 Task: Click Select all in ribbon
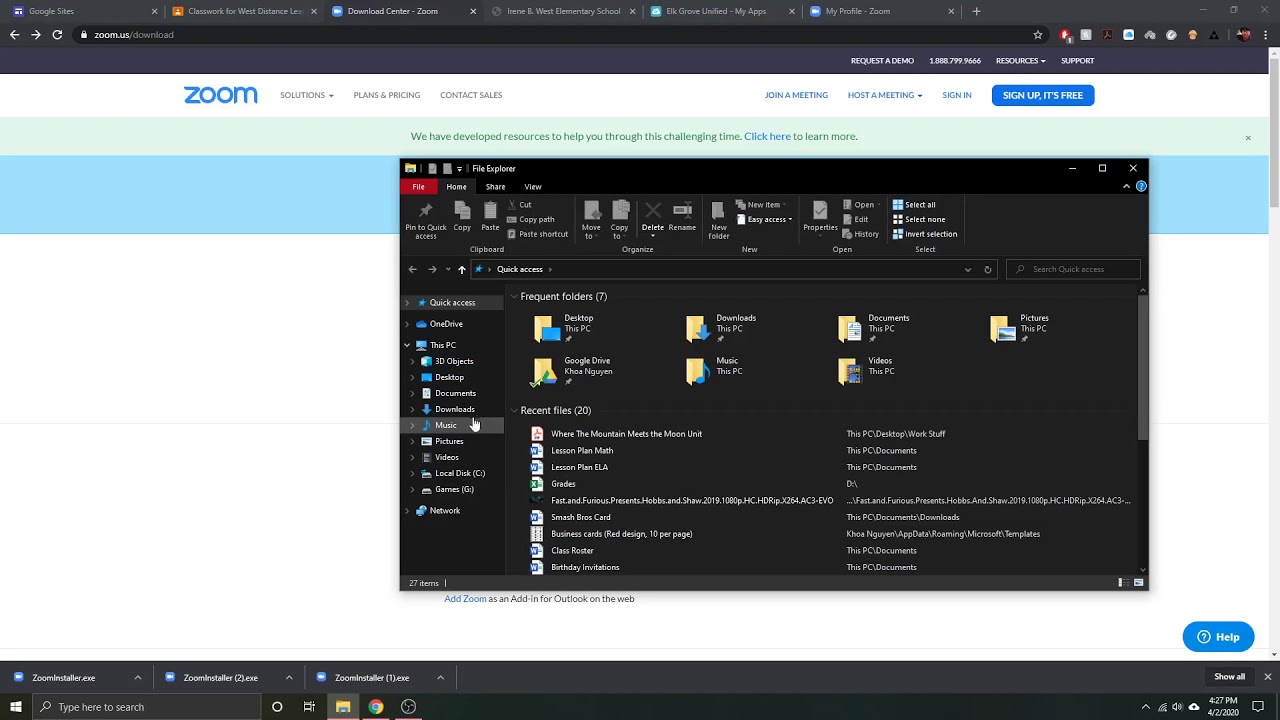click(x=914, y=205)
